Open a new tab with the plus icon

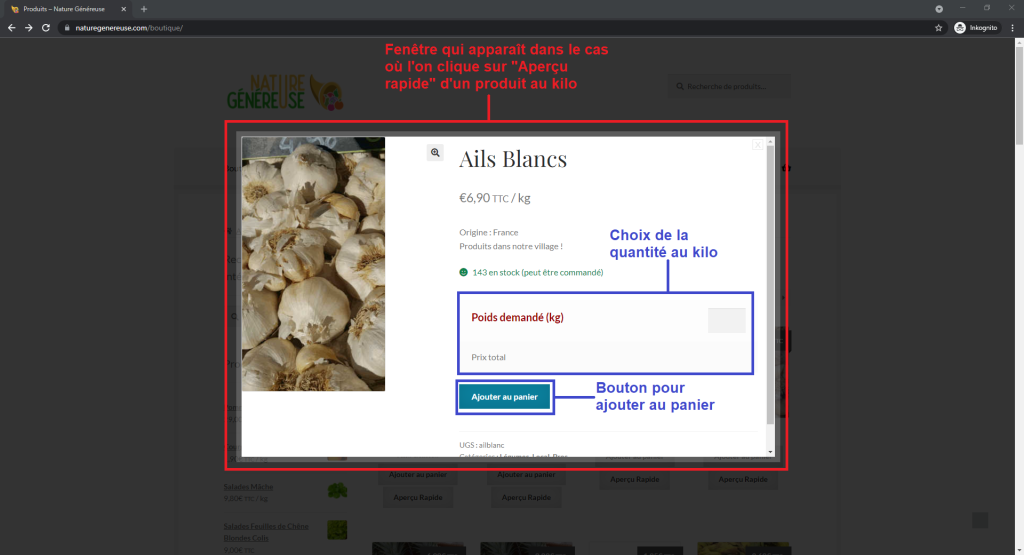[144, 9]
